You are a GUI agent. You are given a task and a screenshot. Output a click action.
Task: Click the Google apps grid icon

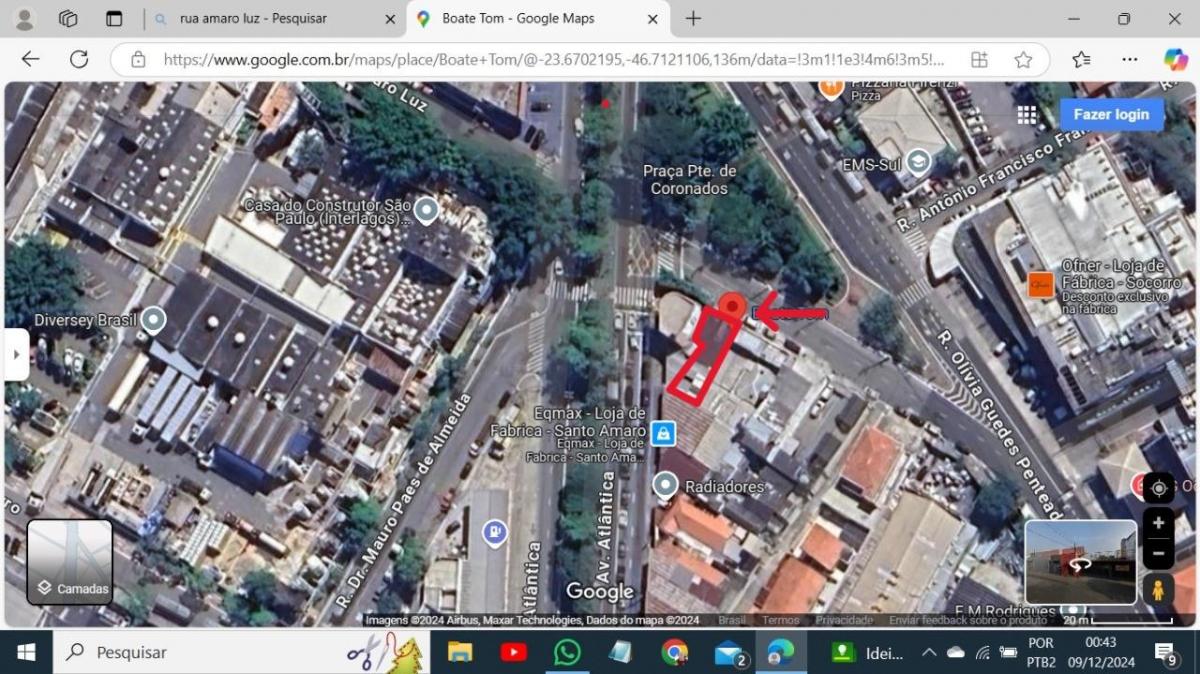[x=1027, y=115]
